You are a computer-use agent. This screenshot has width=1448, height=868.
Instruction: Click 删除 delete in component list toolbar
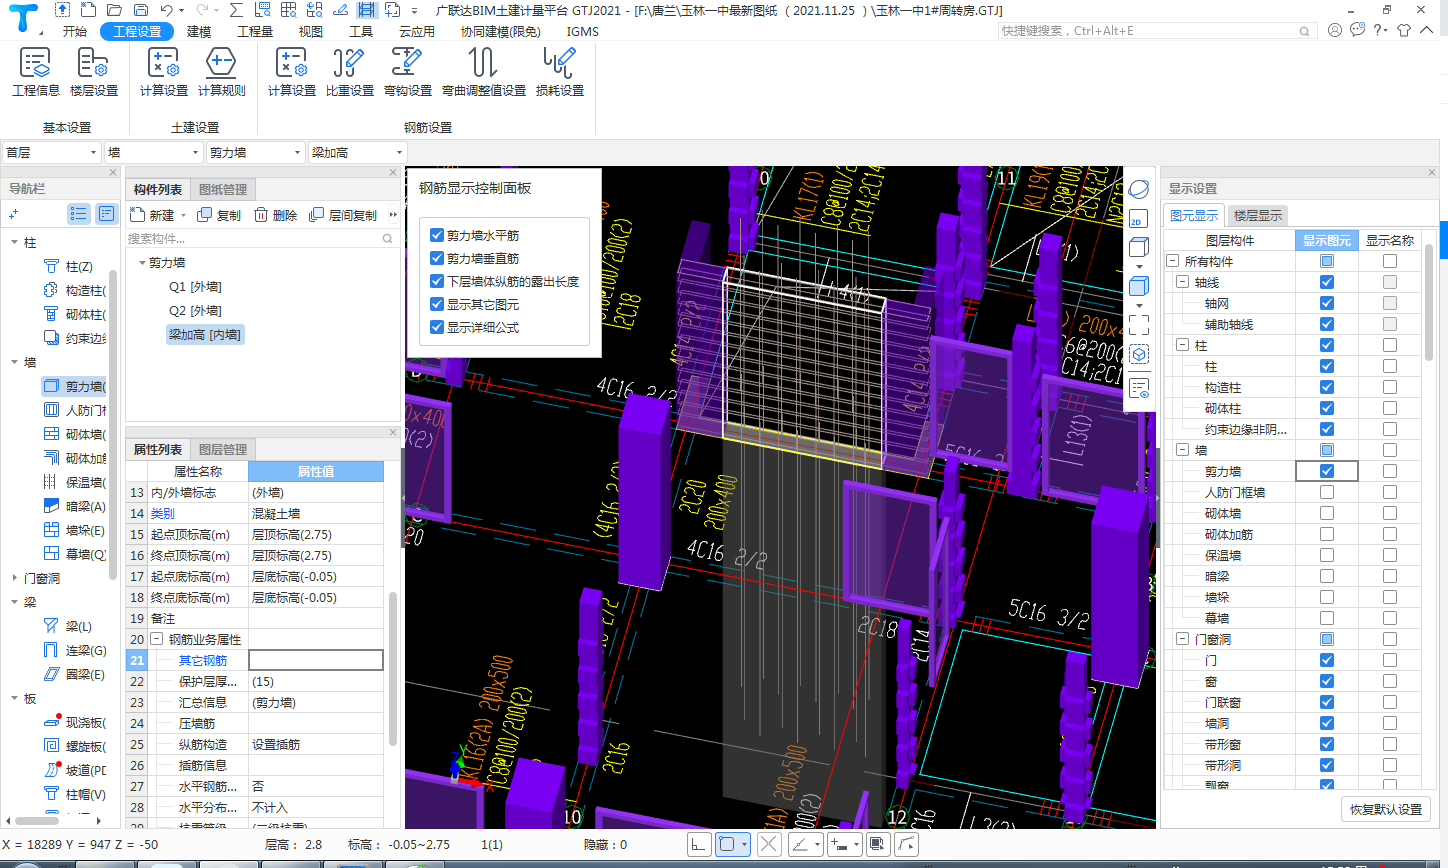[x=276, y=215]
